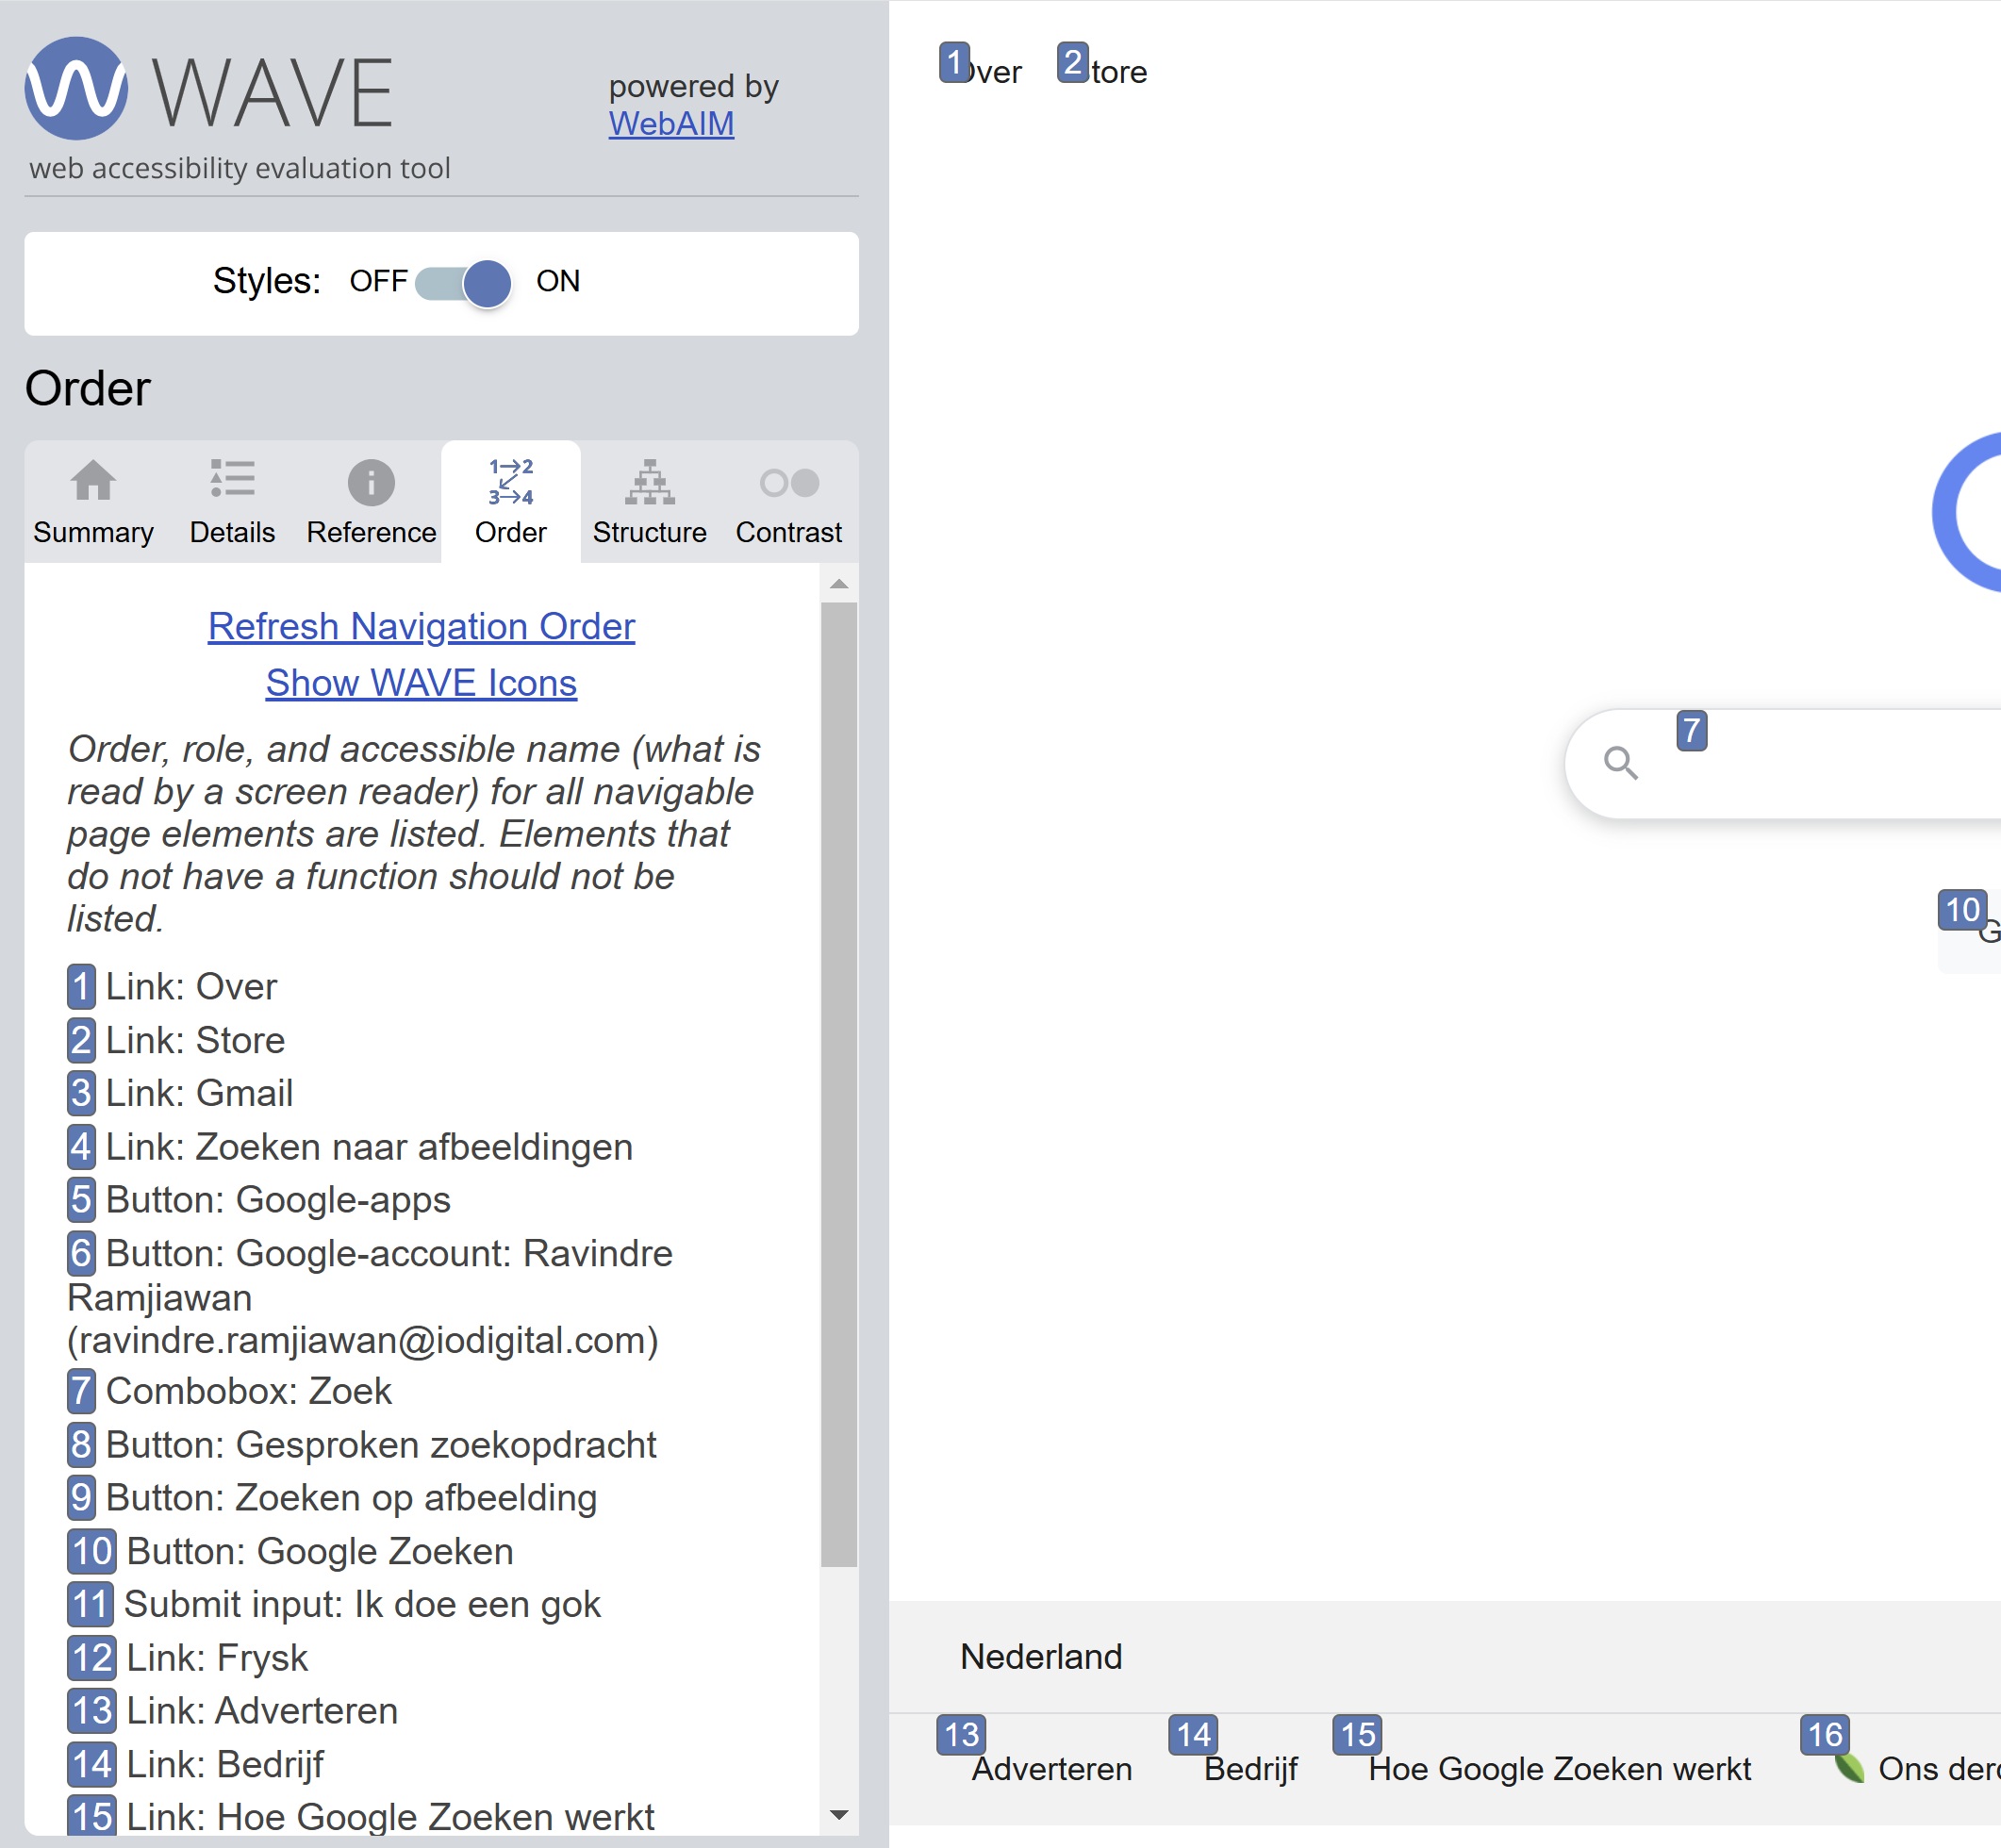Click the Store link on the page
This screenshot has height=1848, width=2001.
(1113, 72)
